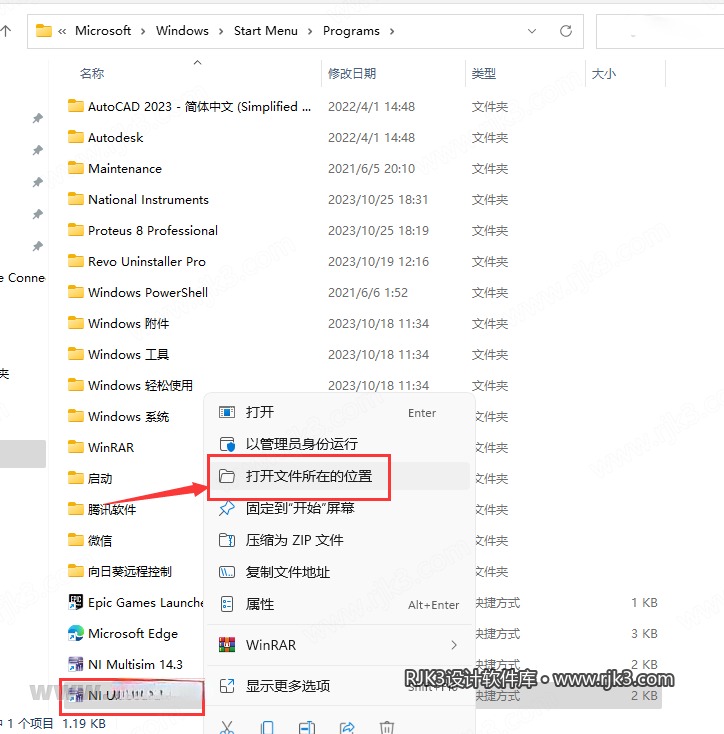The image size is (724, 734).
Task: Expand chevron after Programs breadcrumb
Action: pyautogui.click(x=392, y=31)
